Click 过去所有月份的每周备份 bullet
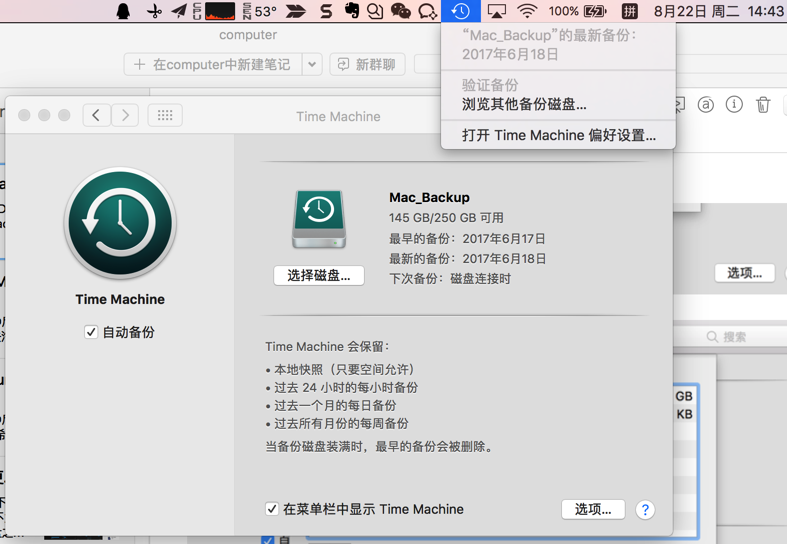This screenshot has width=787, height=544. pos(337,424)
